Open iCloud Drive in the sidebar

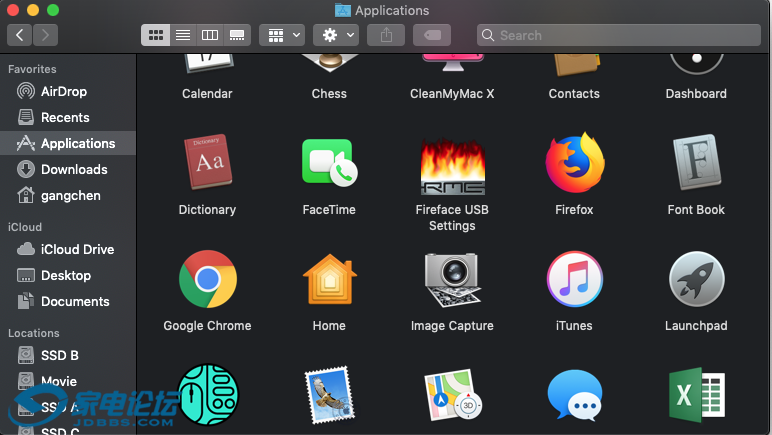[68, 249]
